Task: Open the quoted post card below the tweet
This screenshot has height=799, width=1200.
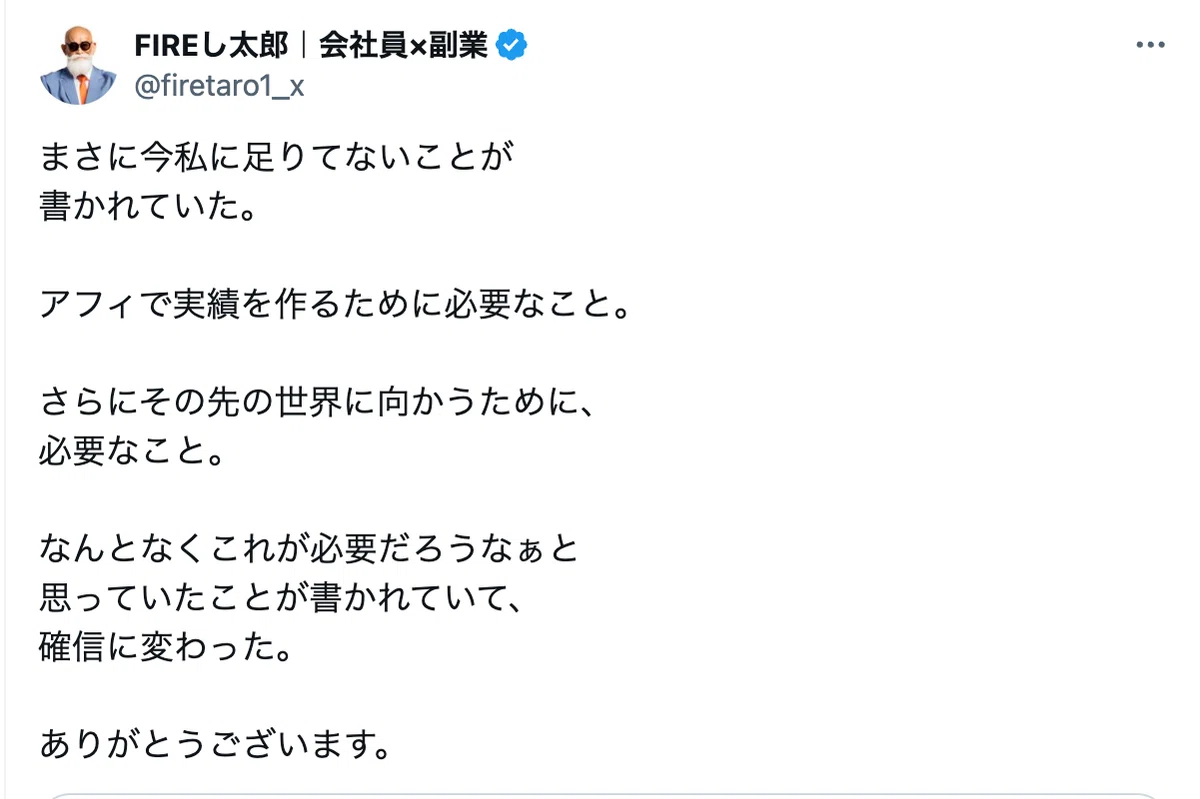Action: tap(600, 795)
